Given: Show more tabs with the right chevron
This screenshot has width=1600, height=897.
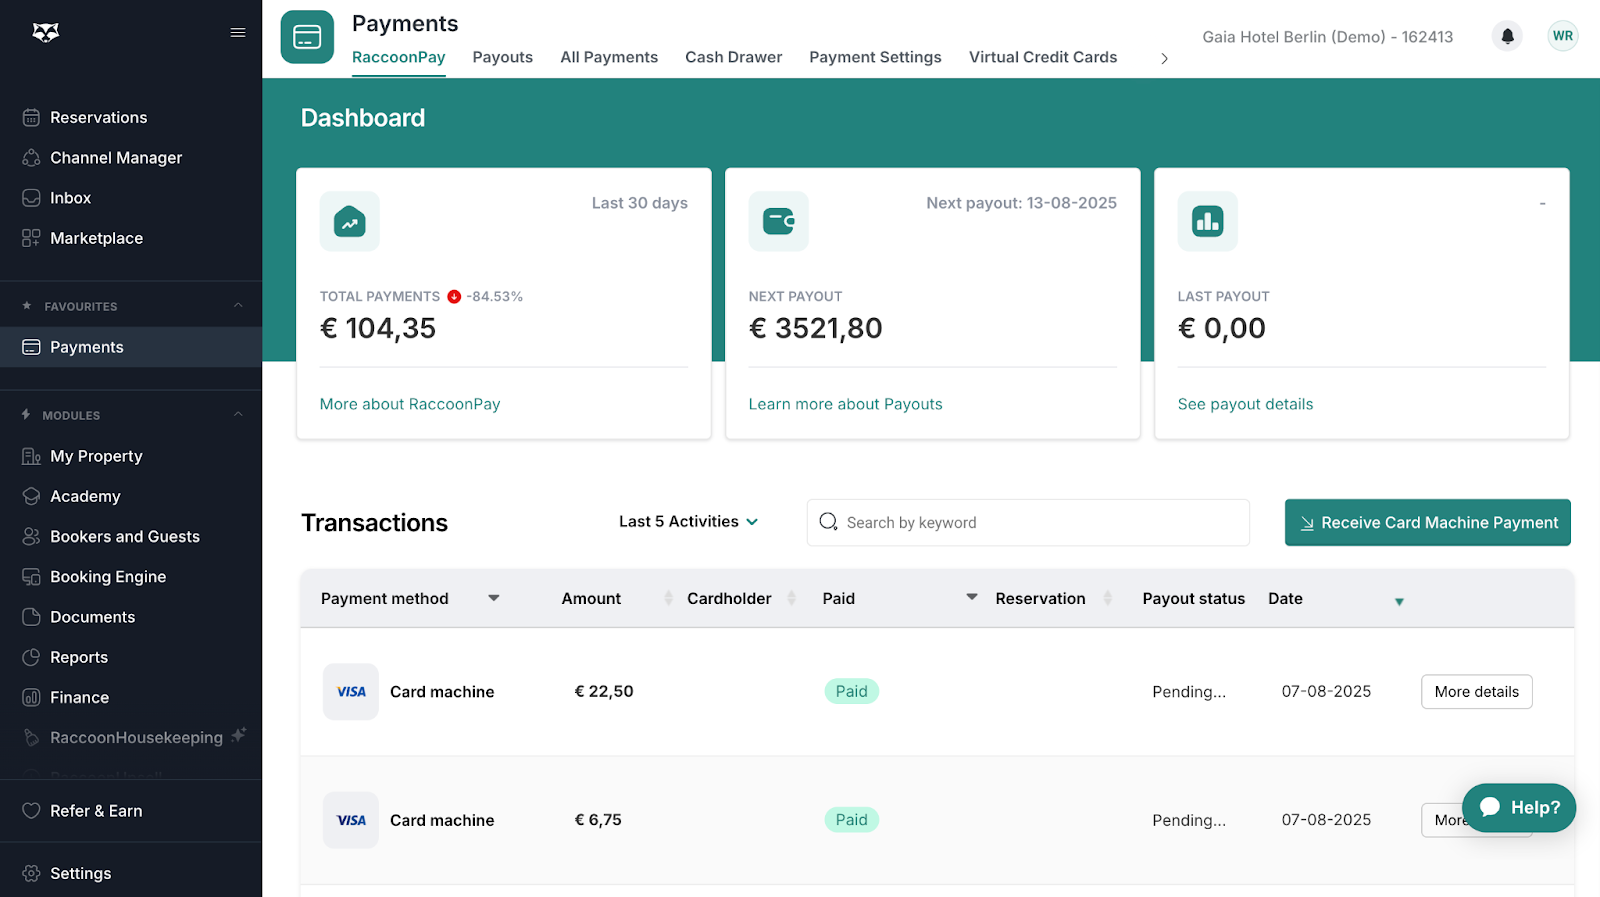Looking at the screenshot, I should pos(1164,59).
